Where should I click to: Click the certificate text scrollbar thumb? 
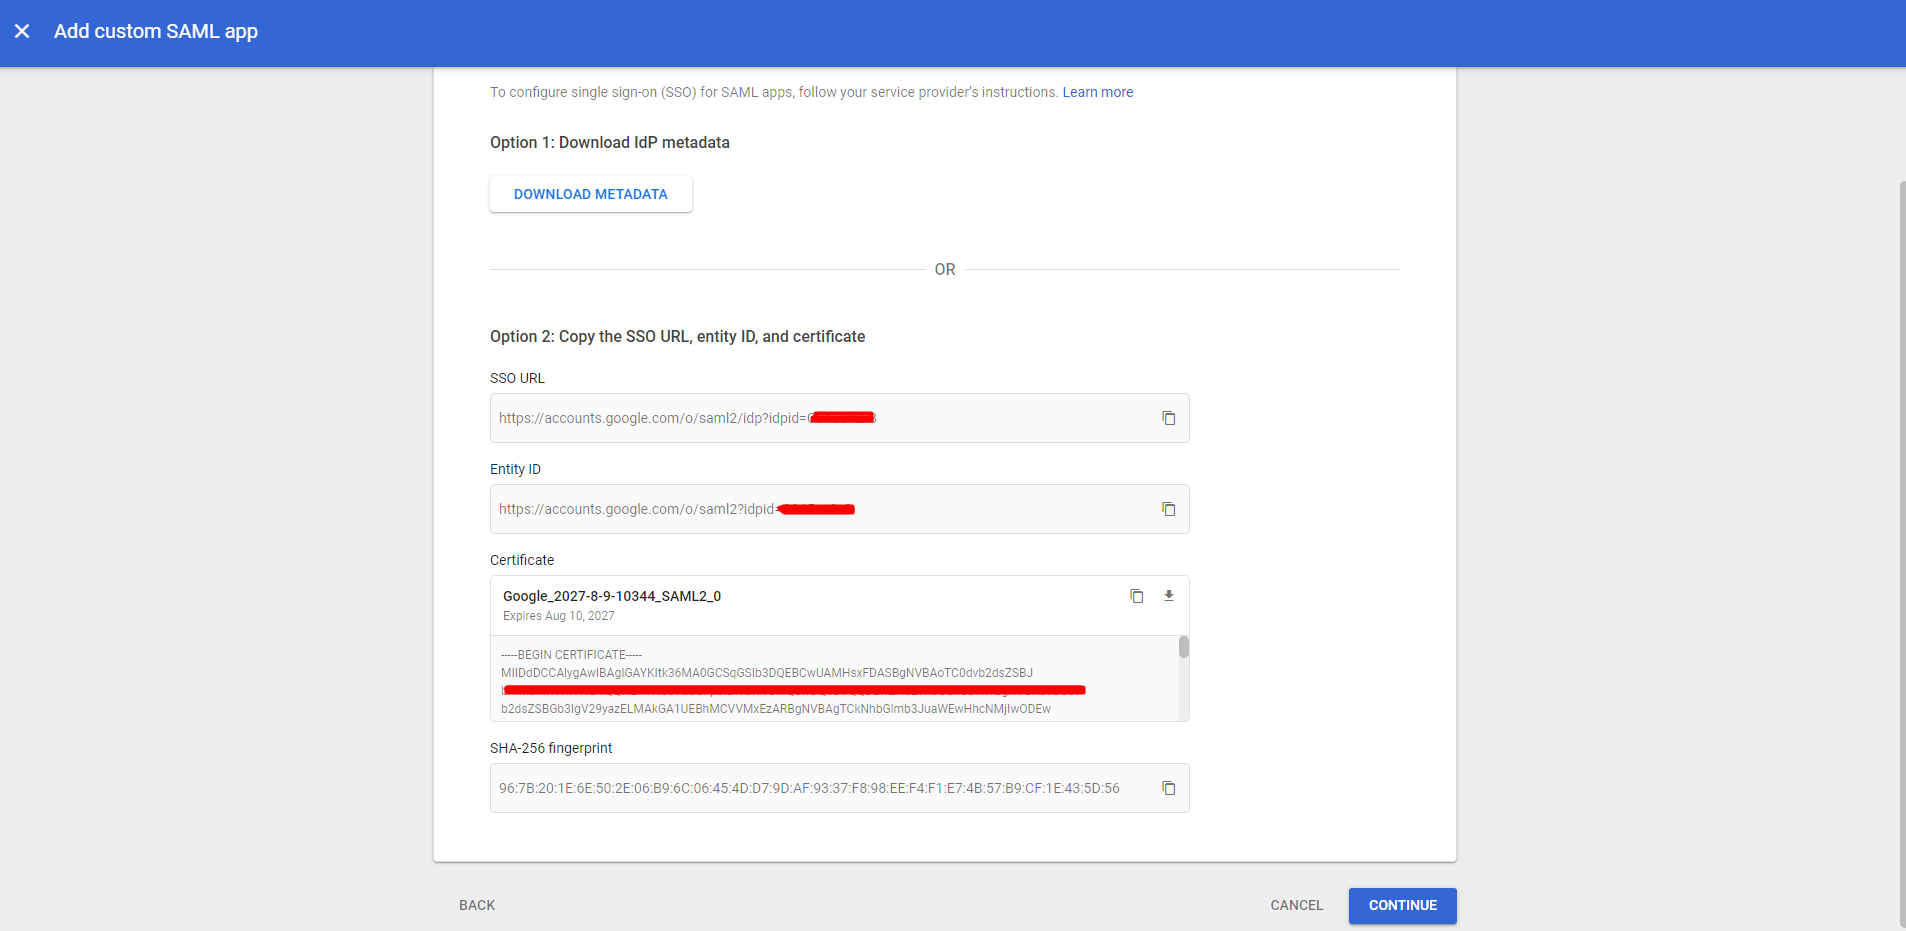pos(1184,647)
